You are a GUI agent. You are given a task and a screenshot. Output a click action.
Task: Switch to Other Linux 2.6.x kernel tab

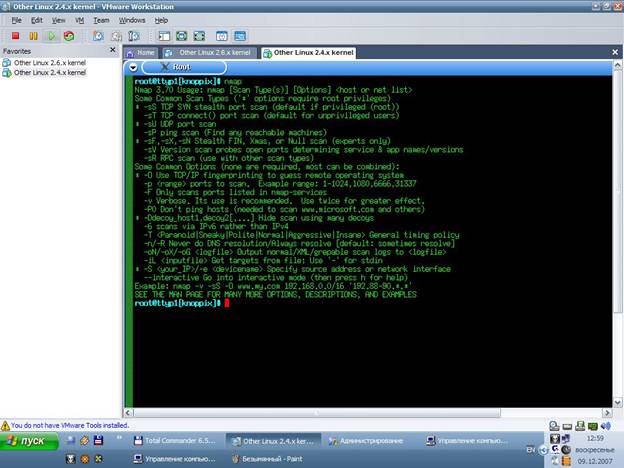click(211, 52)
